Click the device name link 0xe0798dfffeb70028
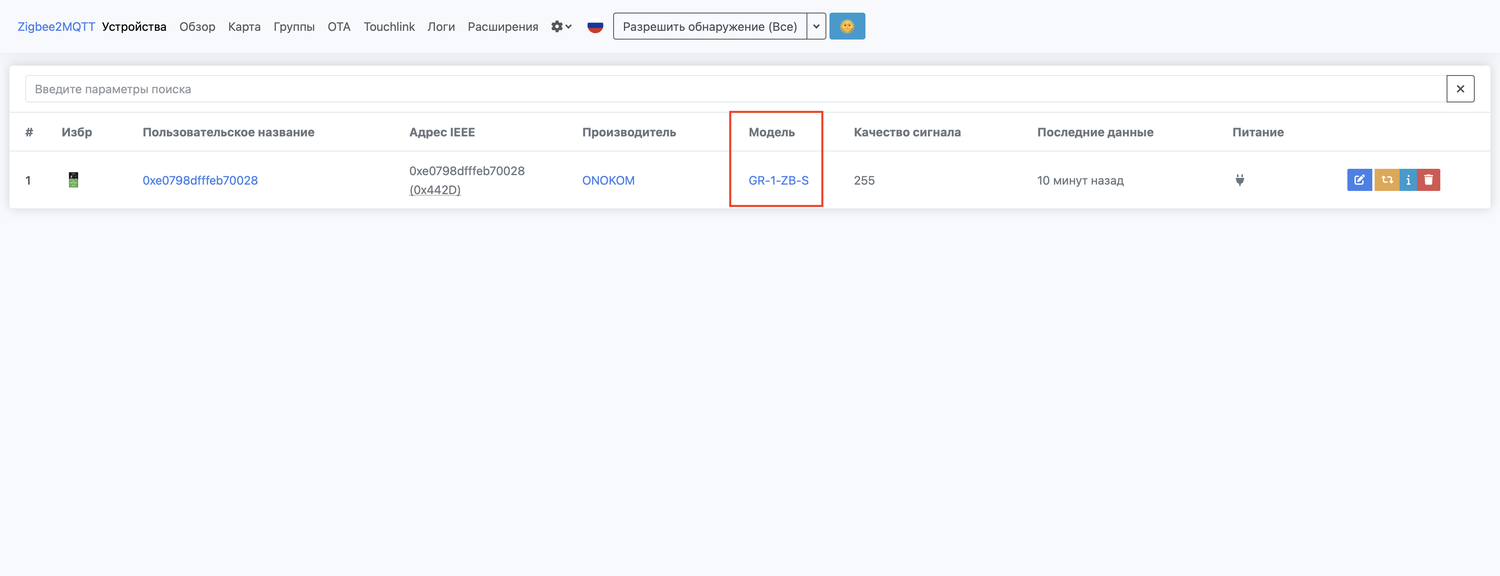The height and width of the screenshot is (576, 1500). click(x=200, y=181)
